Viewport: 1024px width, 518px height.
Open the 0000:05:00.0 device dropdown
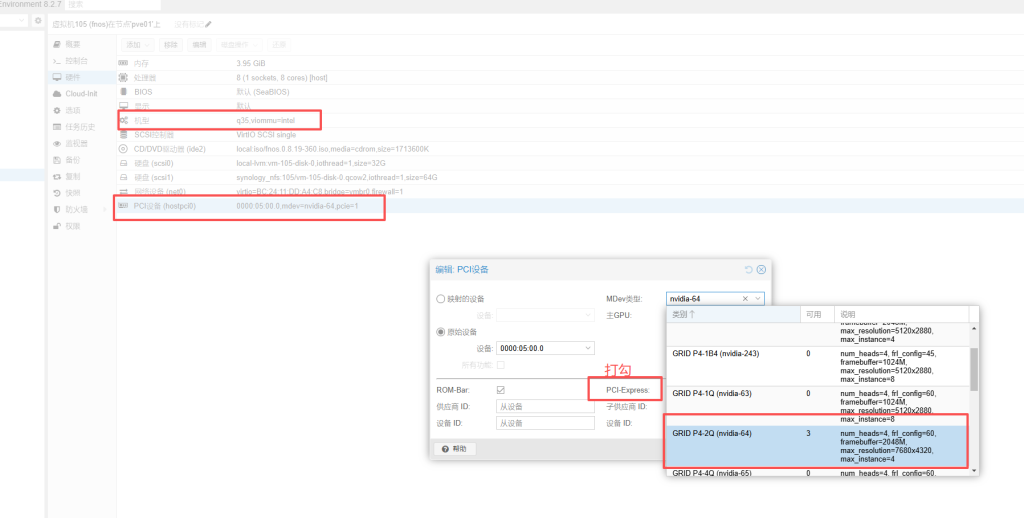[x=587, y=348]
